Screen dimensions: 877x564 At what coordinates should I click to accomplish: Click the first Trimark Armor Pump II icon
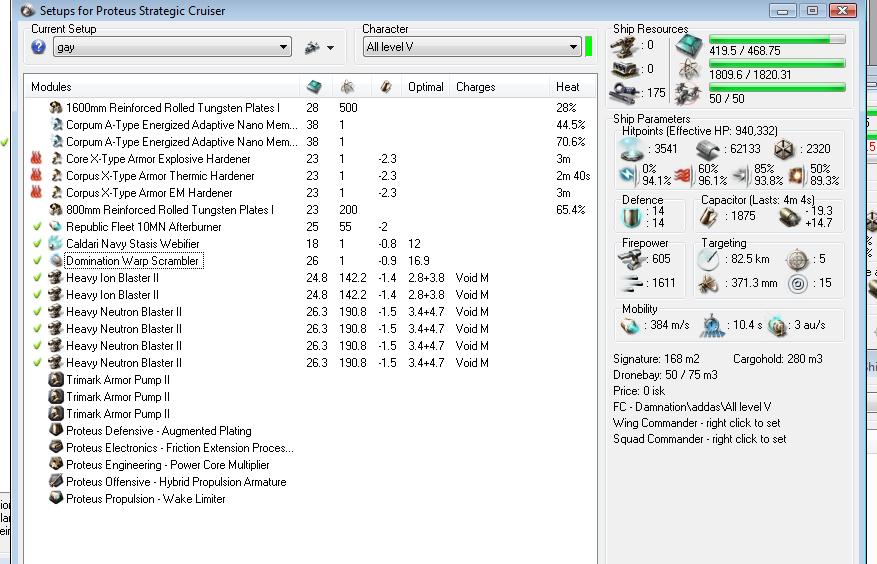[x=55, y=380]
